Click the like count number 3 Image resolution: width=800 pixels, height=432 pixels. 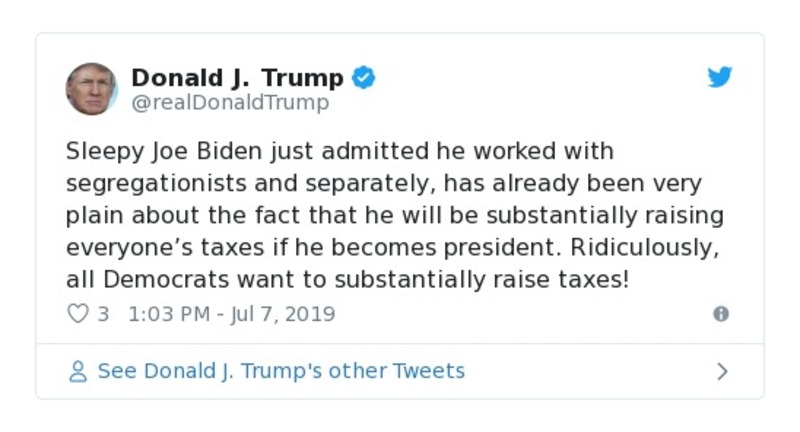(103, 314)
